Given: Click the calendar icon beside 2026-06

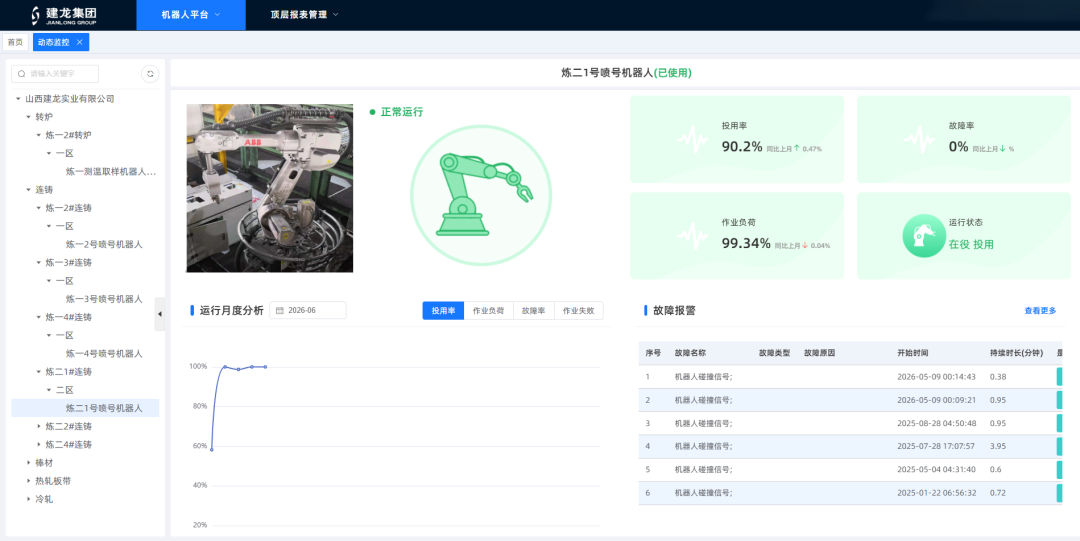Looking at the screenshot, I should [280, 311].
